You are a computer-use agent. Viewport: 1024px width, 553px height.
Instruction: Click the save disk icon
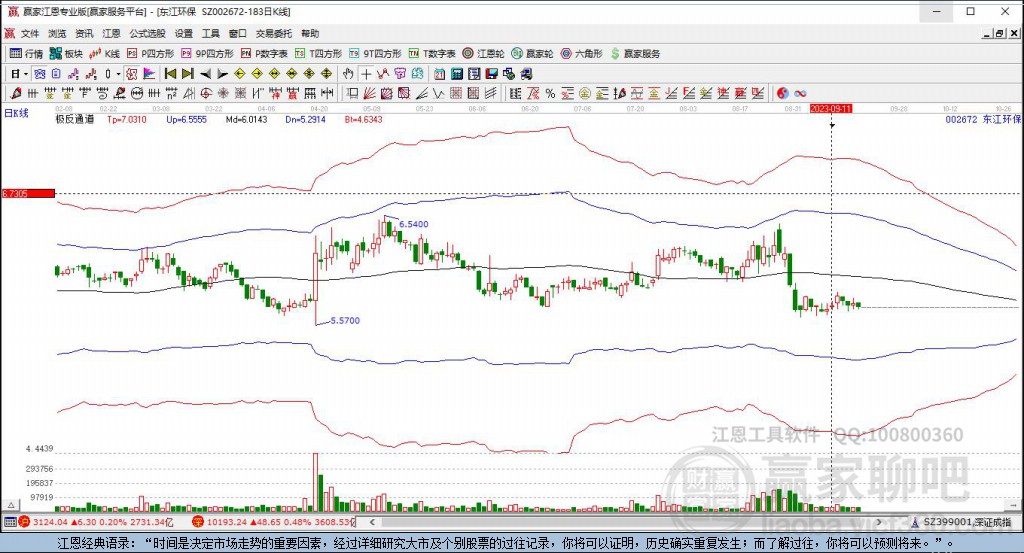[x=491, y=74]
